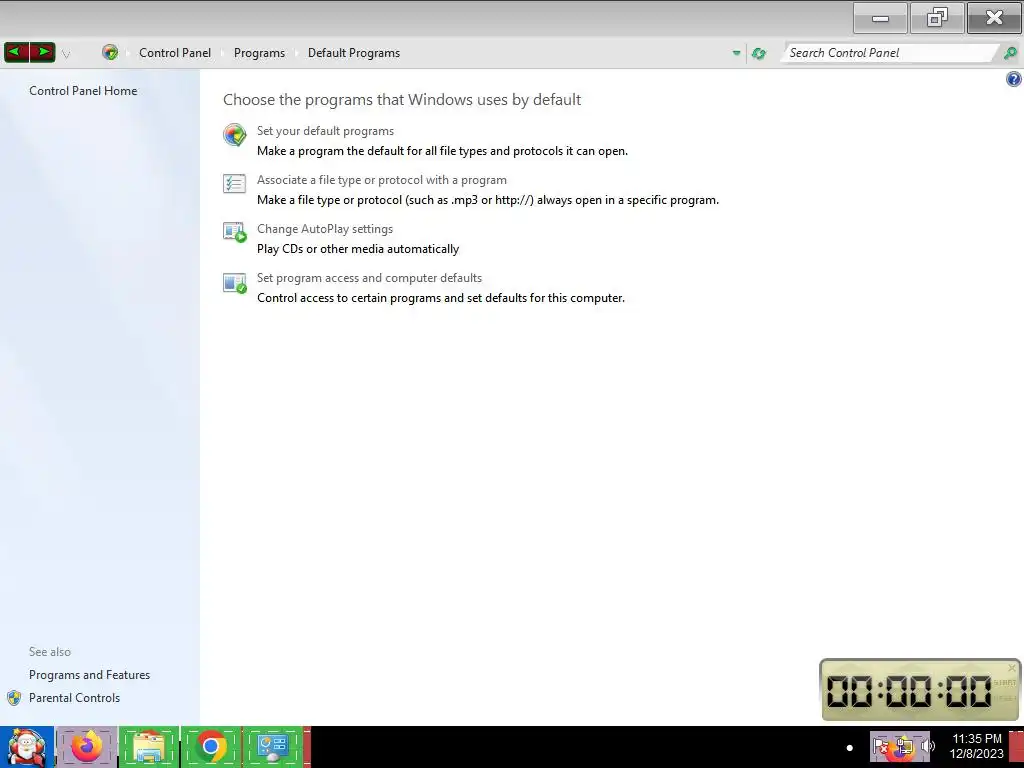Open recent pages dropdown beside navigation arrows
1024x768 pixels.
click(66, 54)
